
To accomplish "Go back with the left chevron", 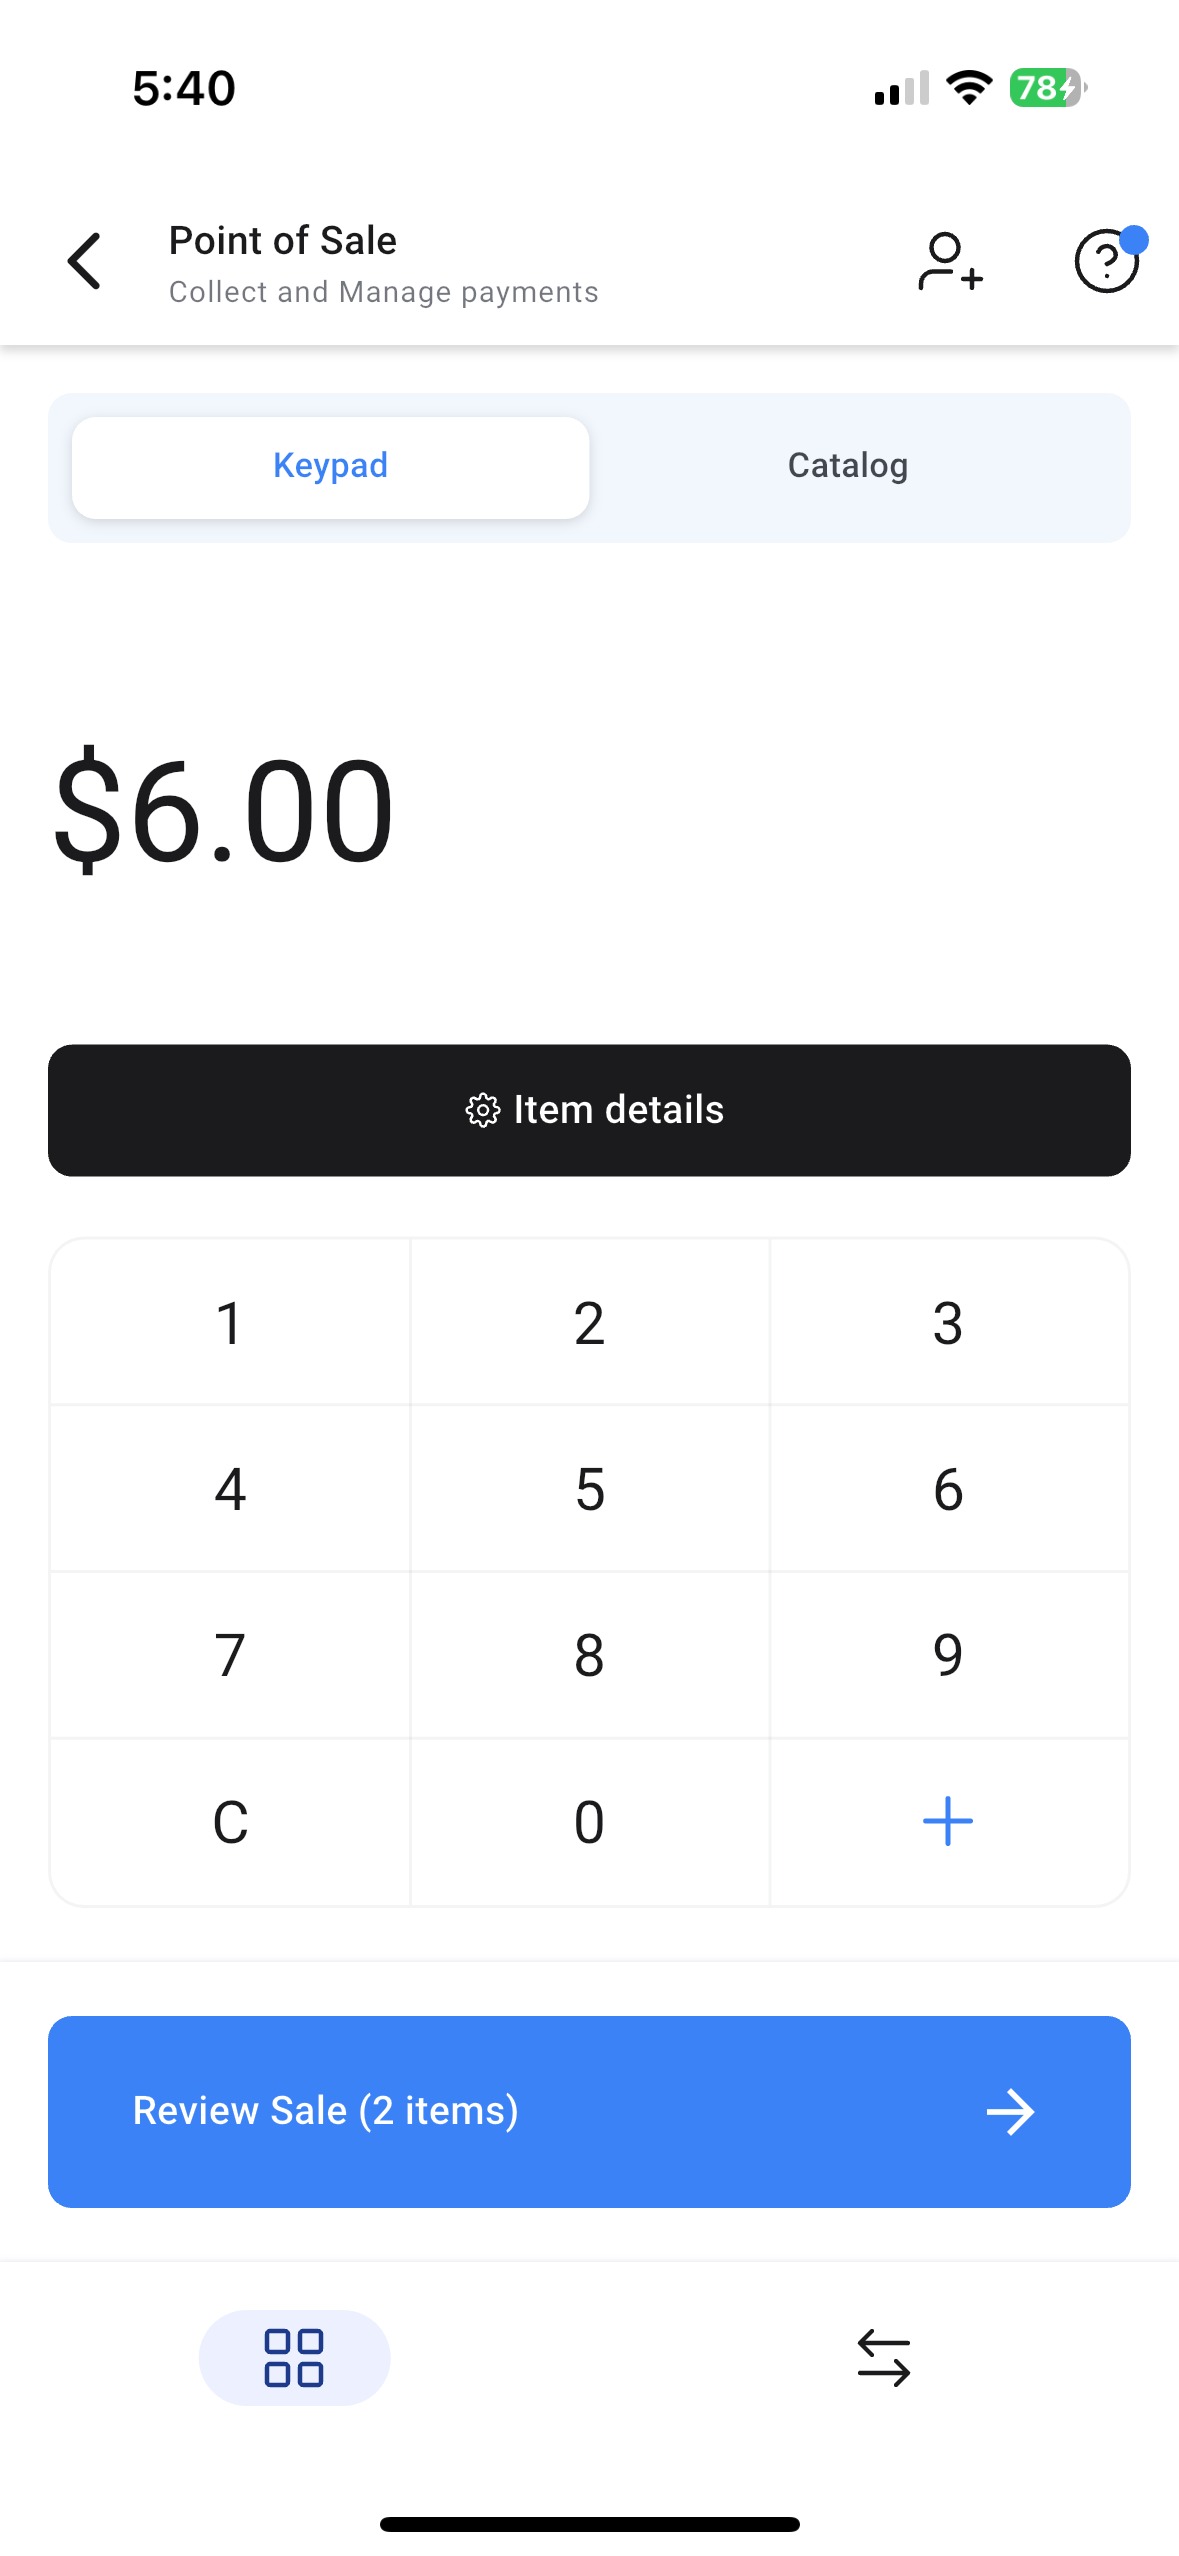I will (x=84, y=262).
